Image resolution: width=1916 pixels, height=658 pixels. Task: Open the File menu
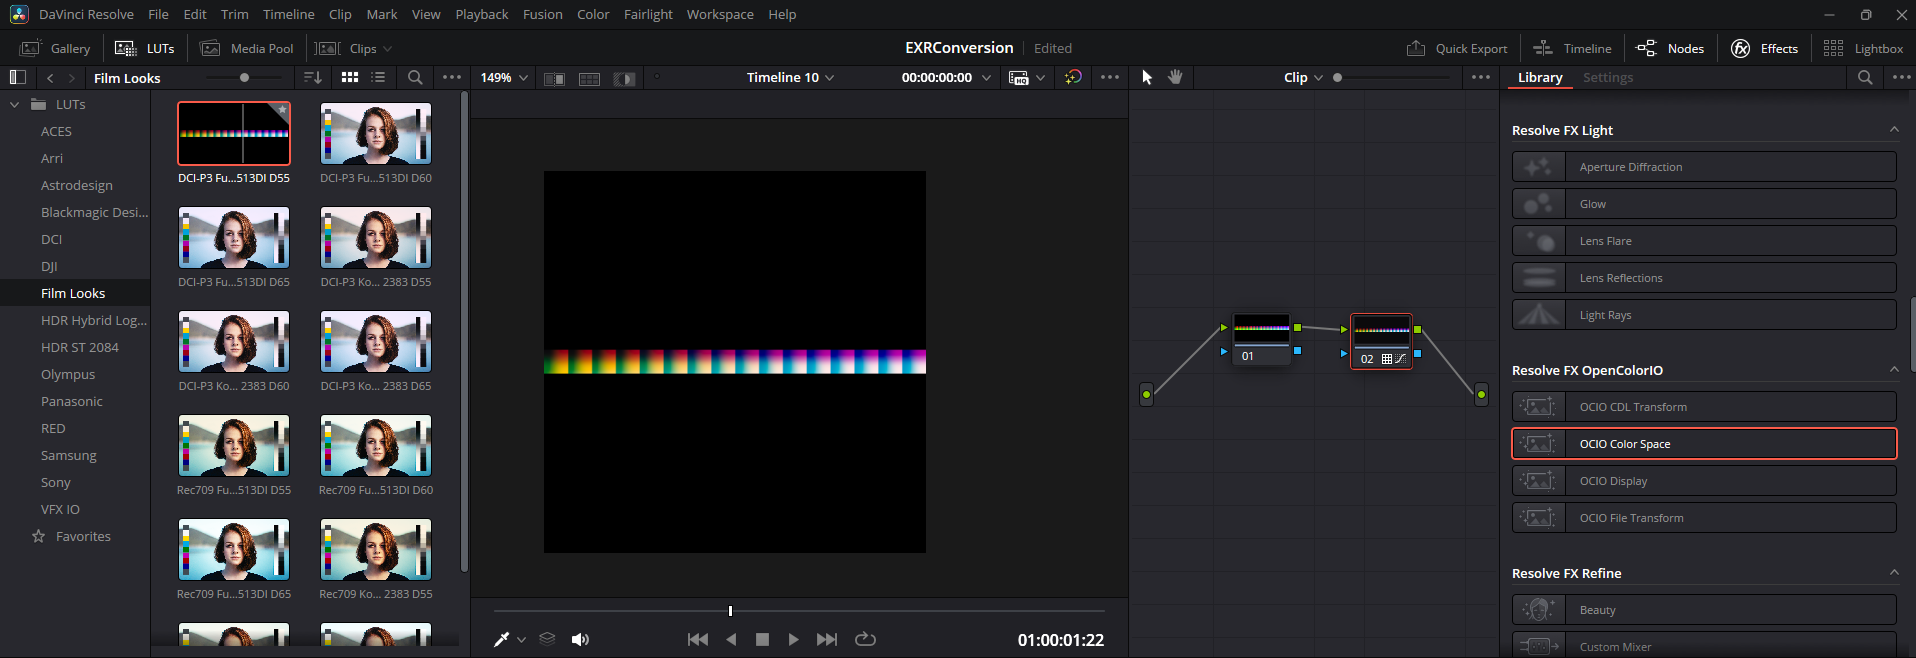[x=158, y=14]
